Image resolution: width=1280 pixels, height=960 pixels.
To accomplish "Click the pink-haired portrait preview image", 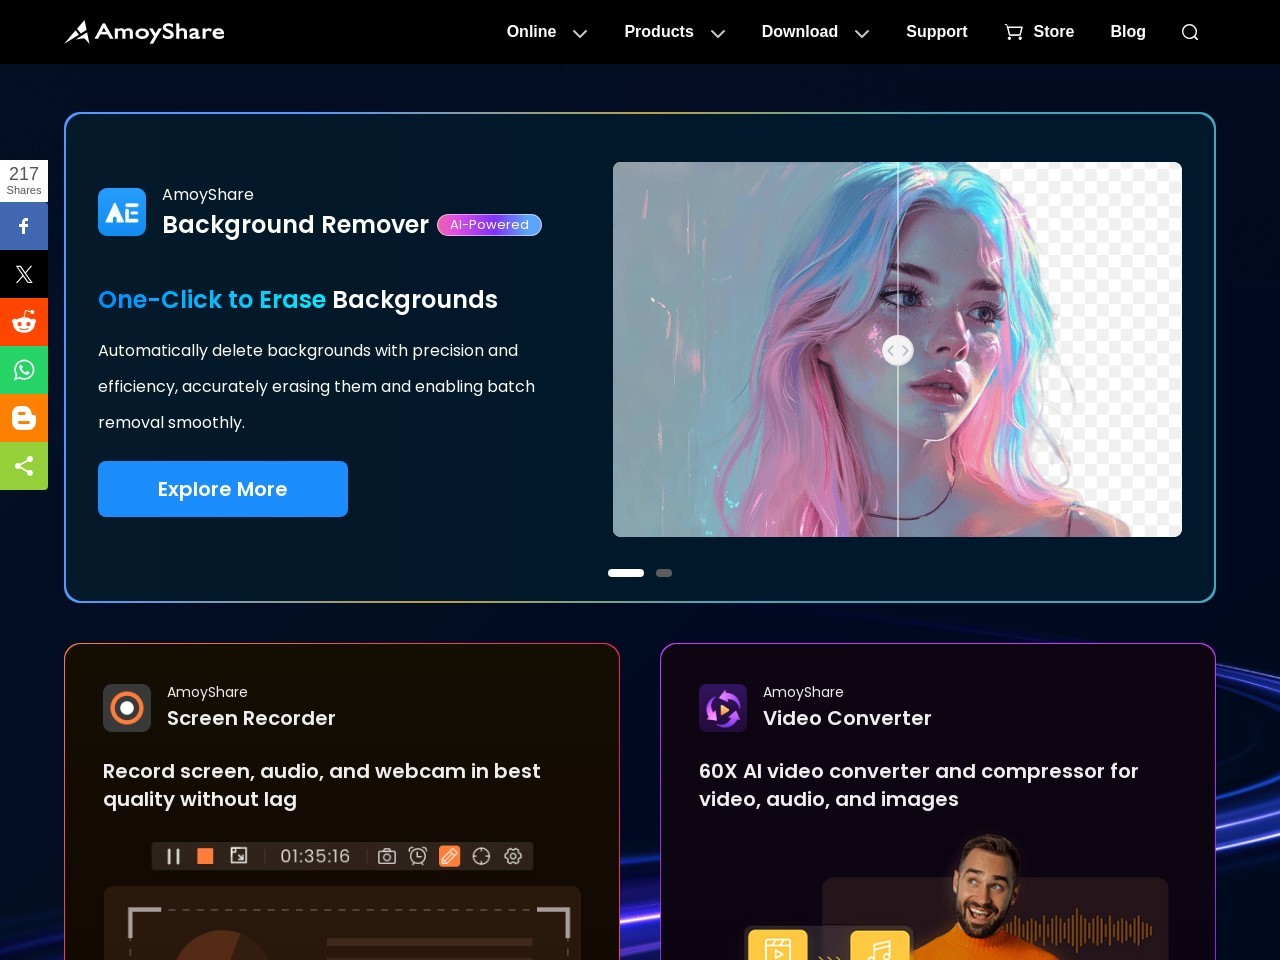I will (897, 349).
